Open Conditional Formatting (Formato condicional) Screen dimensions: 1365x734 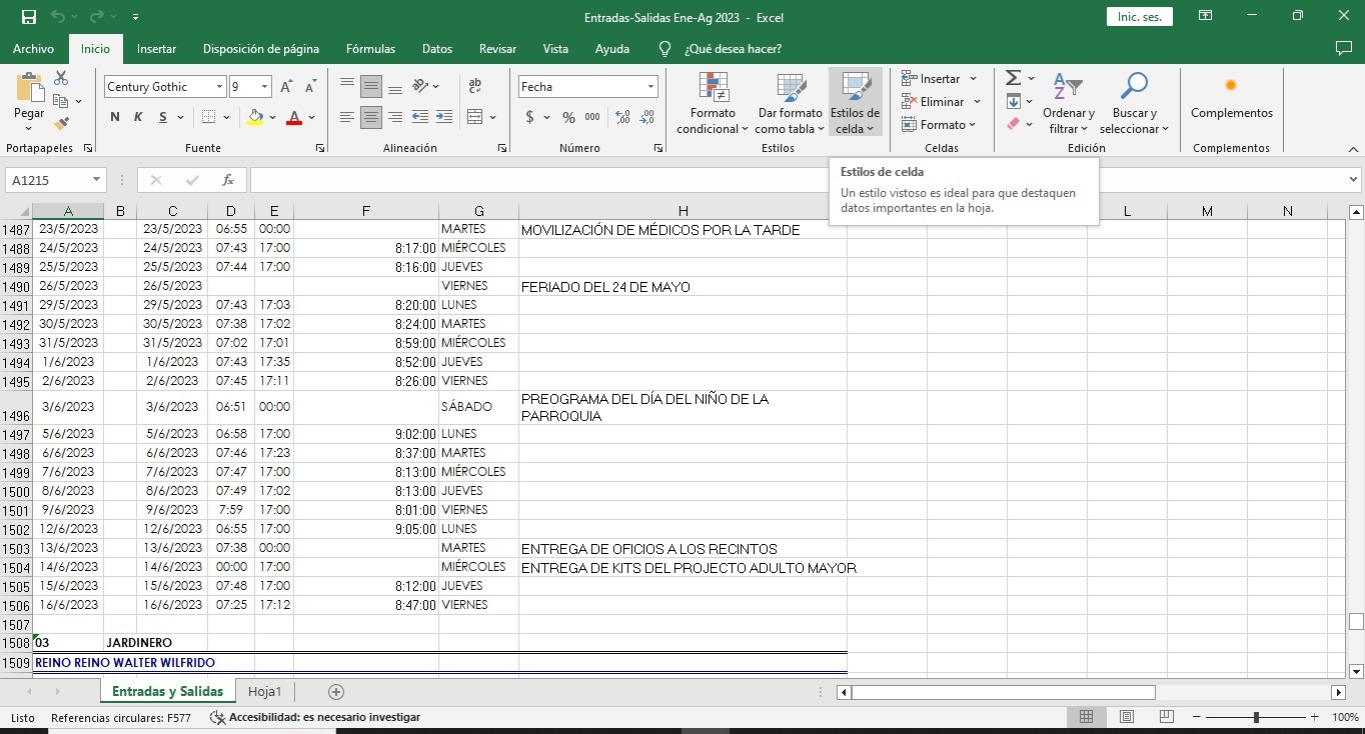[x=712, y=103]
